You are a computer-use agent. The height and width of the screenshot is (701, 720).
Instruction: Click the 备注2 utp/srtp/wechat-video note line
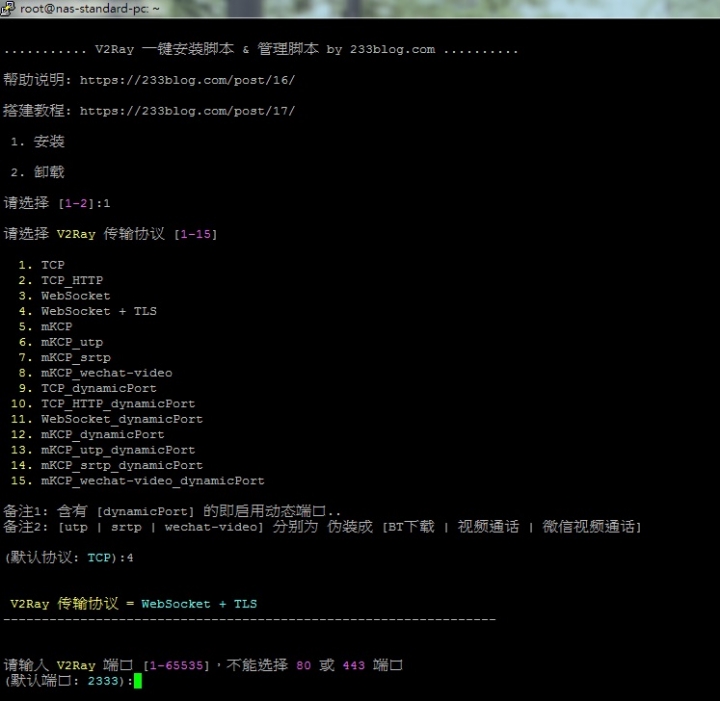tap(322, 527)
